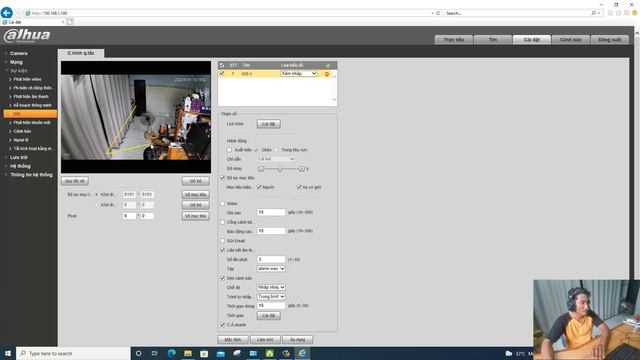The width and height of the screenshot is (640, 360).
Task: Open the Tìm search tab
Action: coord(493,40)
